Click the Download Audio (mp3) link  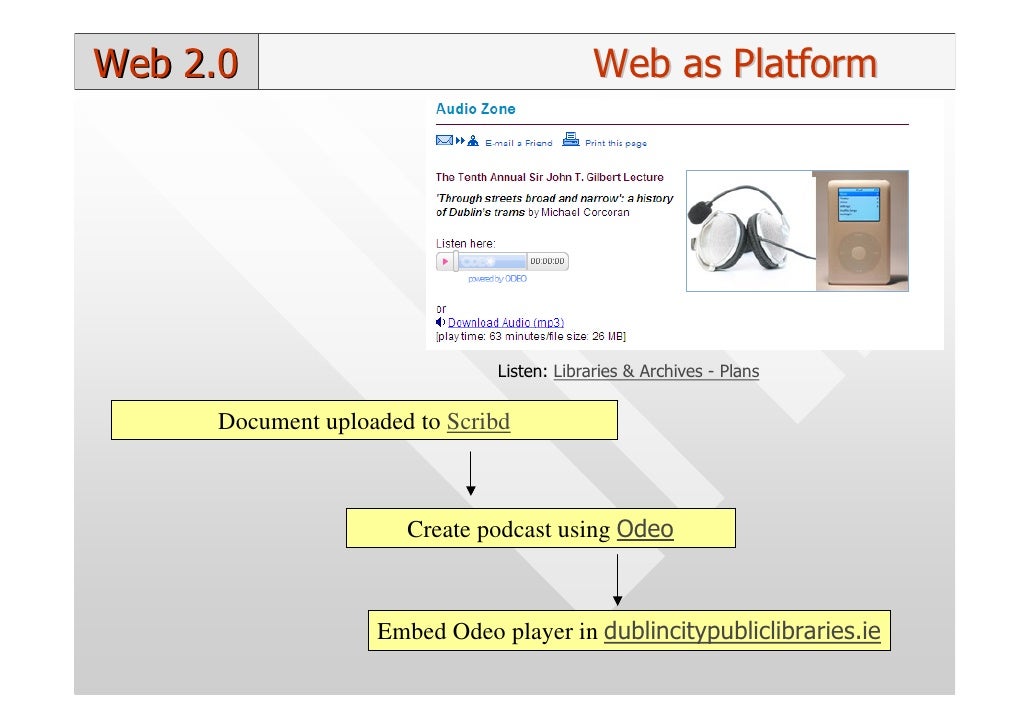(506, 323)
